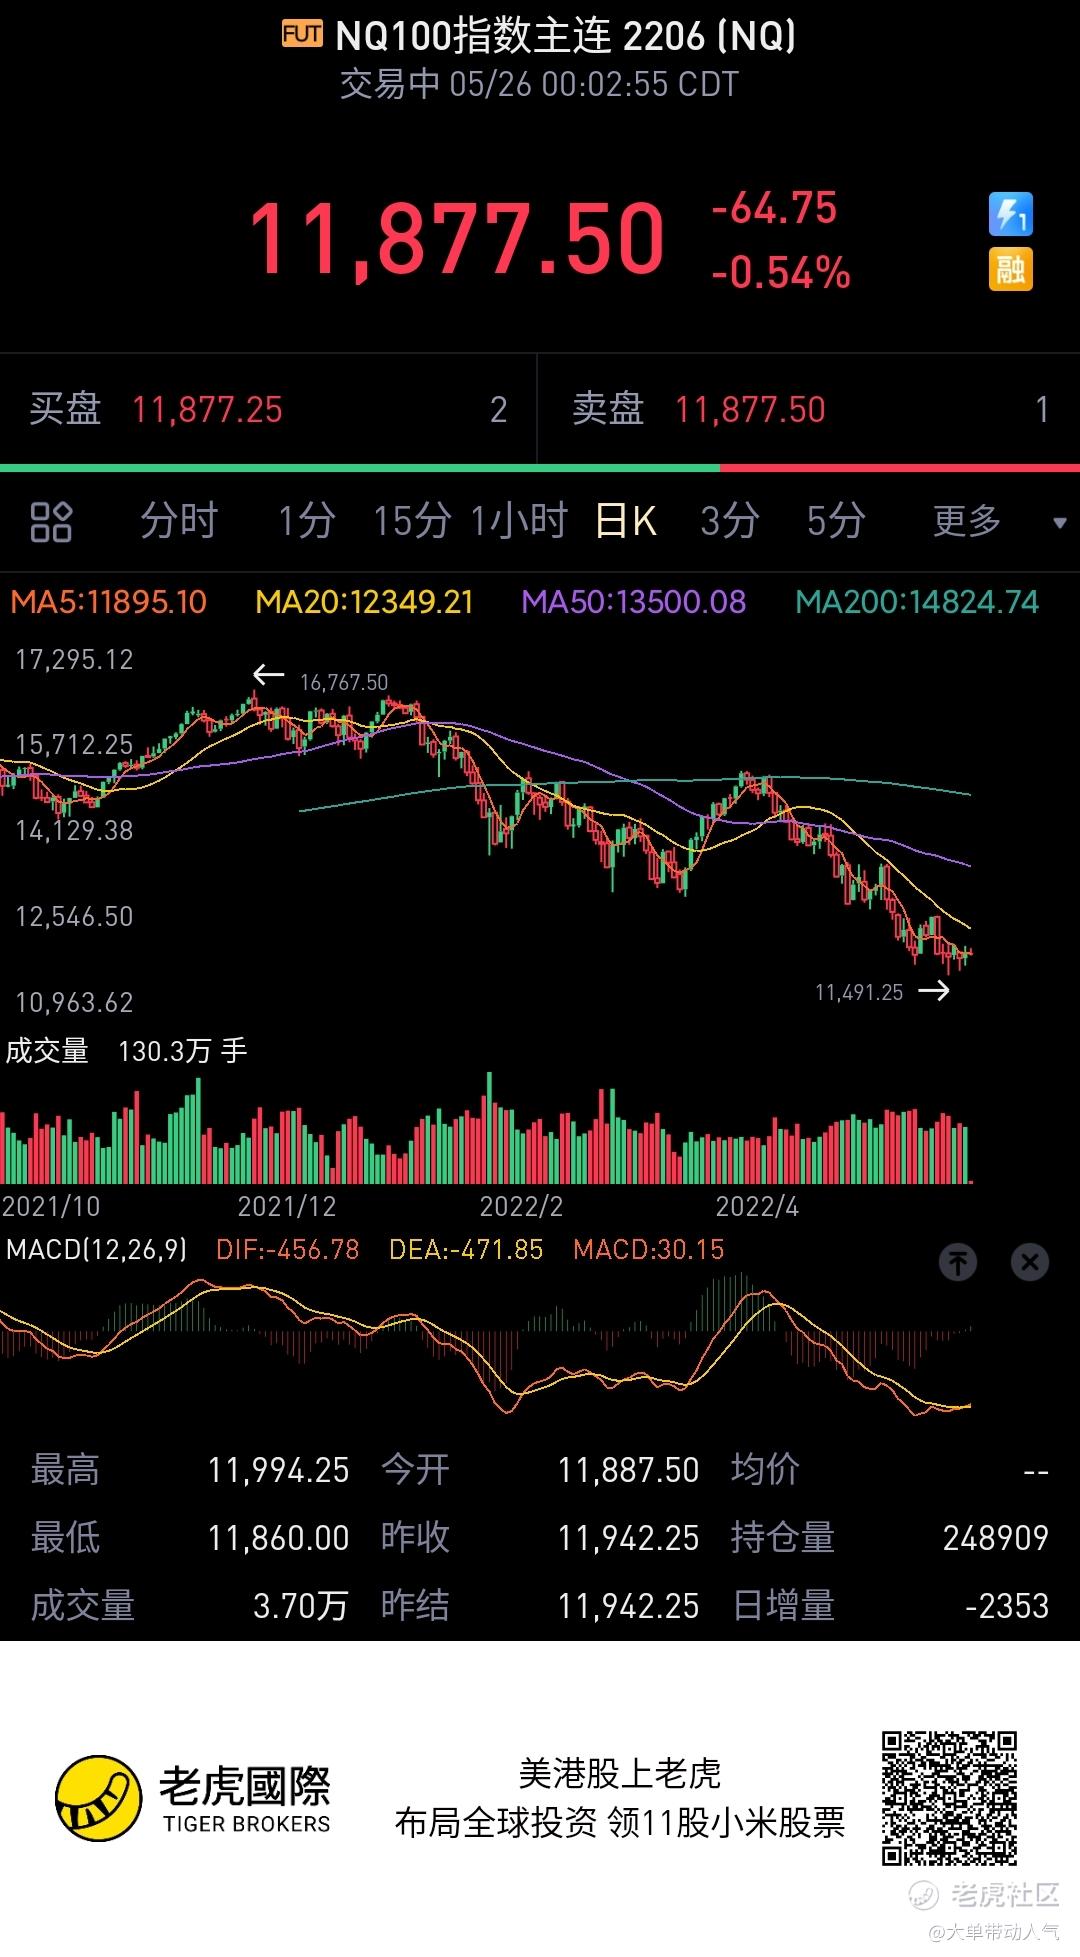
Task: Tap the MACD:30.15 value
Action: coord(648,1249)
